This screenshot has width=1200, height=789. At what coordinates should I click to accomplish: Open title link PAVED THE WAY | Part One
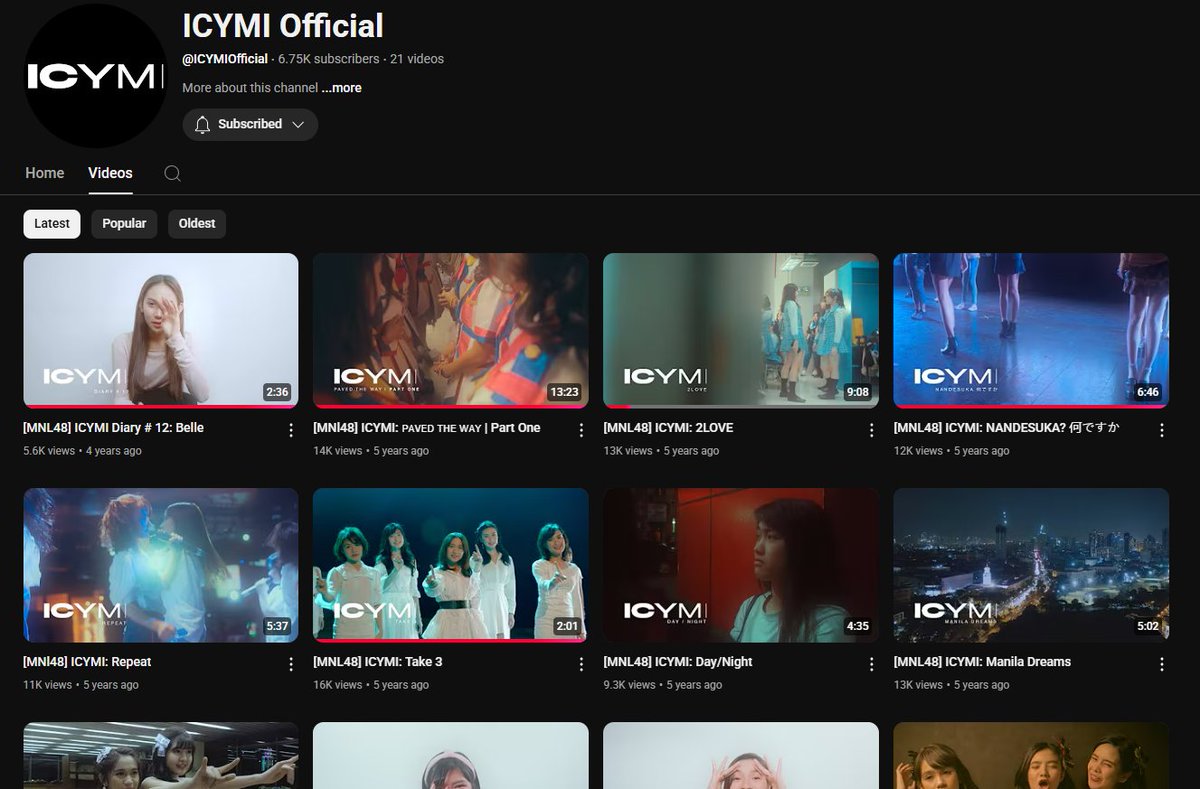427,428
